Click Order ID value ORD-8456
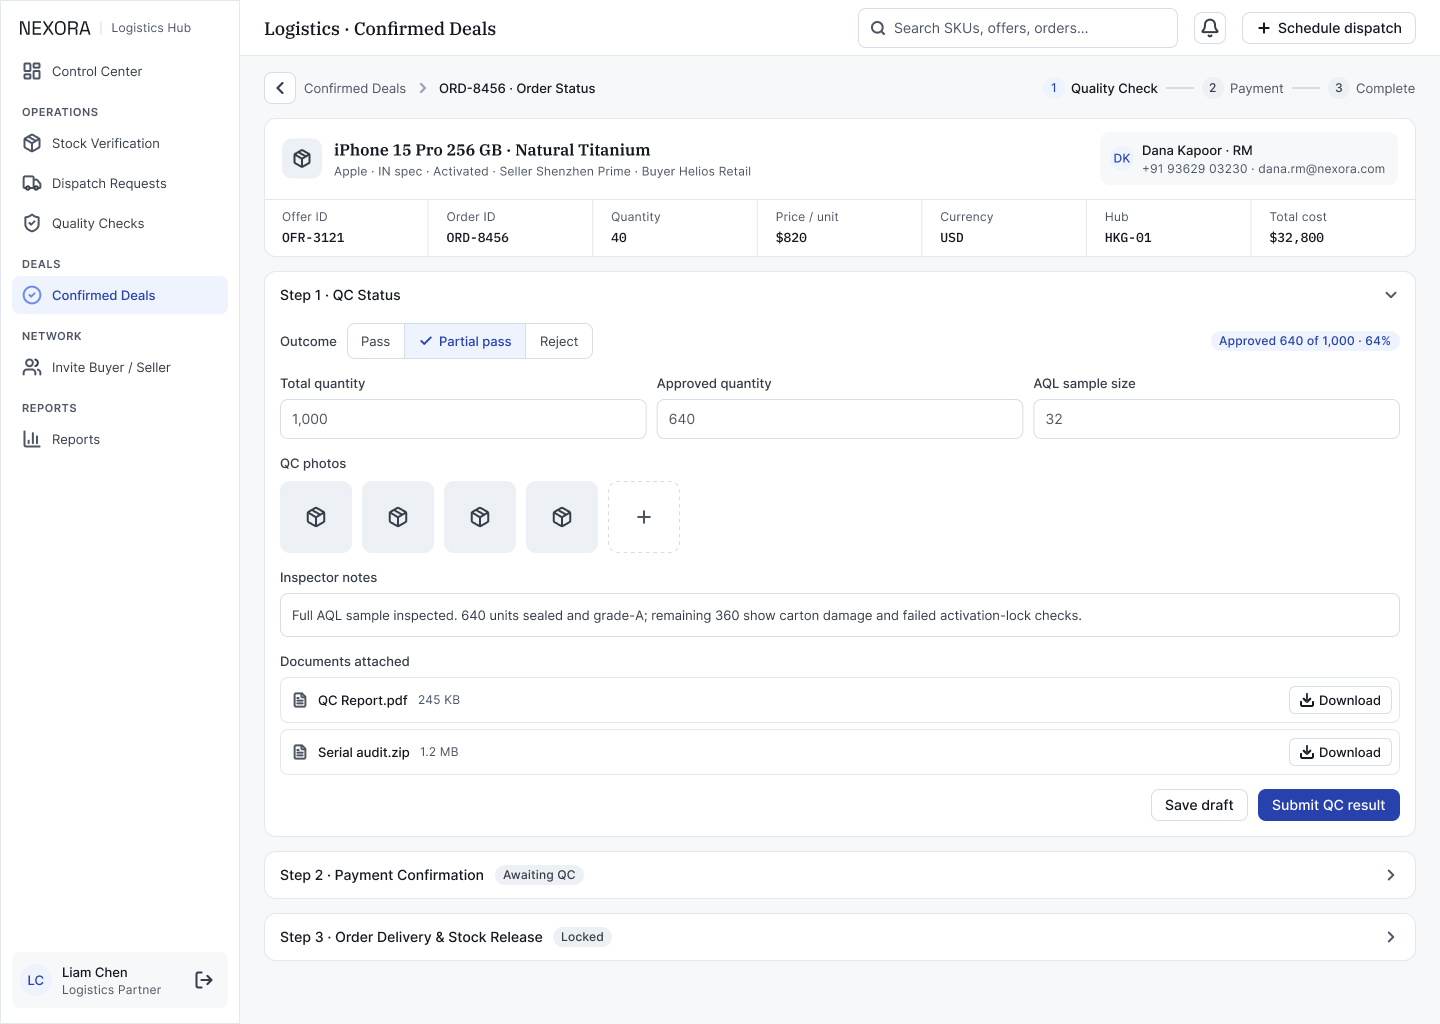This screenshot has height=1024, width=1440. tap(477, 238)
